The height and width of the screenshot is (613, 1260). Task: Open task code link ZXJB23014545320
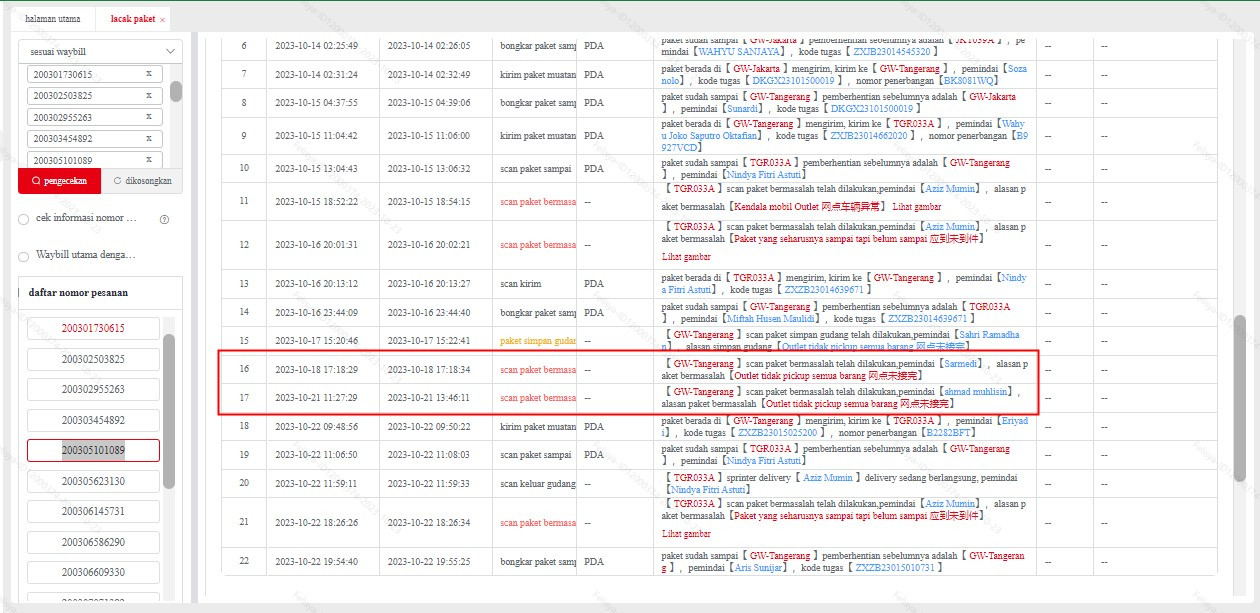click(892, 51)
